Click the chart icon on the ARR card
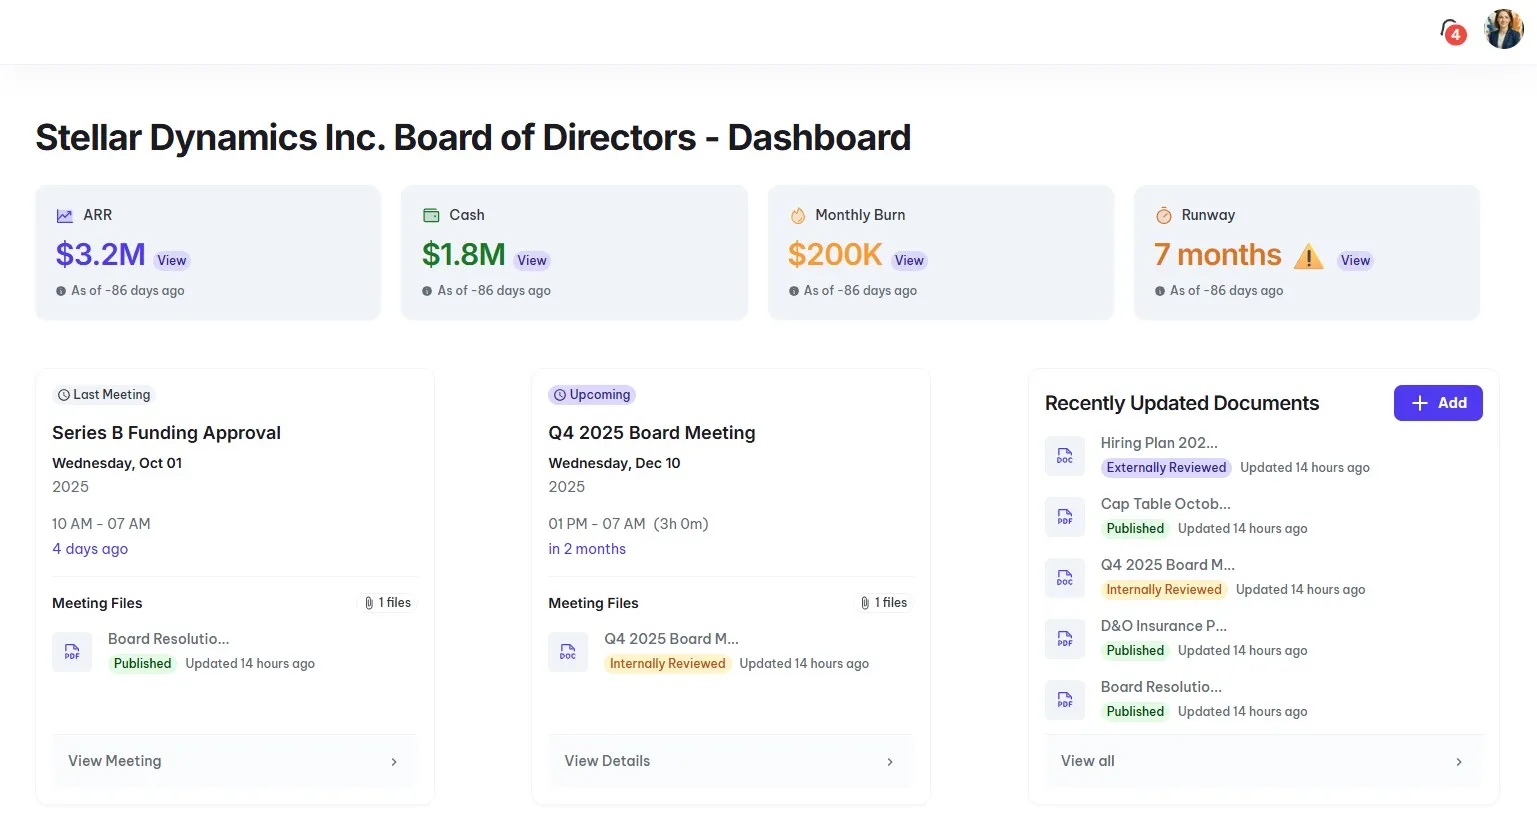This screenshot has width=1537, height=814. (x=65, y=214)
